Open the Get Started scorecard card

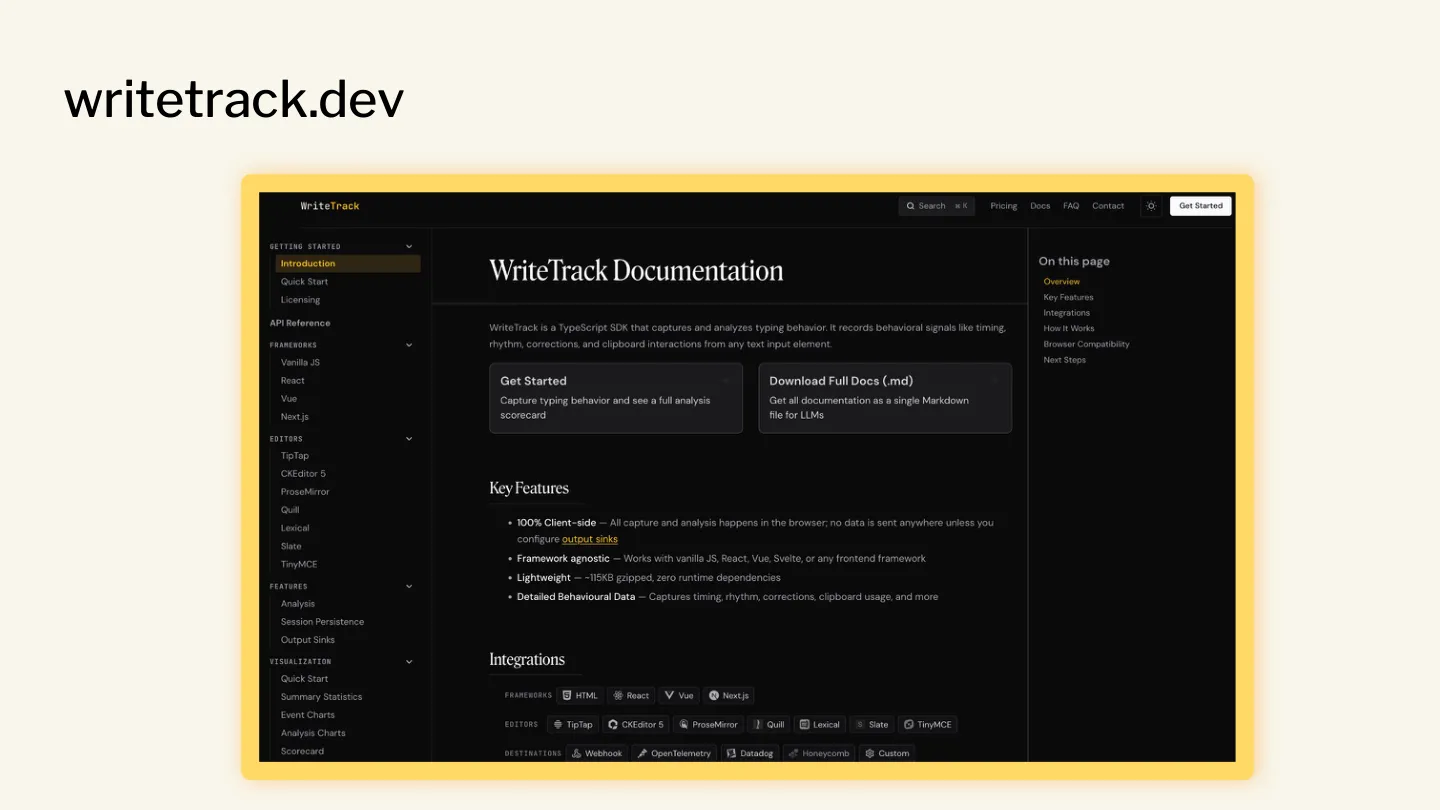(x=616, y=398)
